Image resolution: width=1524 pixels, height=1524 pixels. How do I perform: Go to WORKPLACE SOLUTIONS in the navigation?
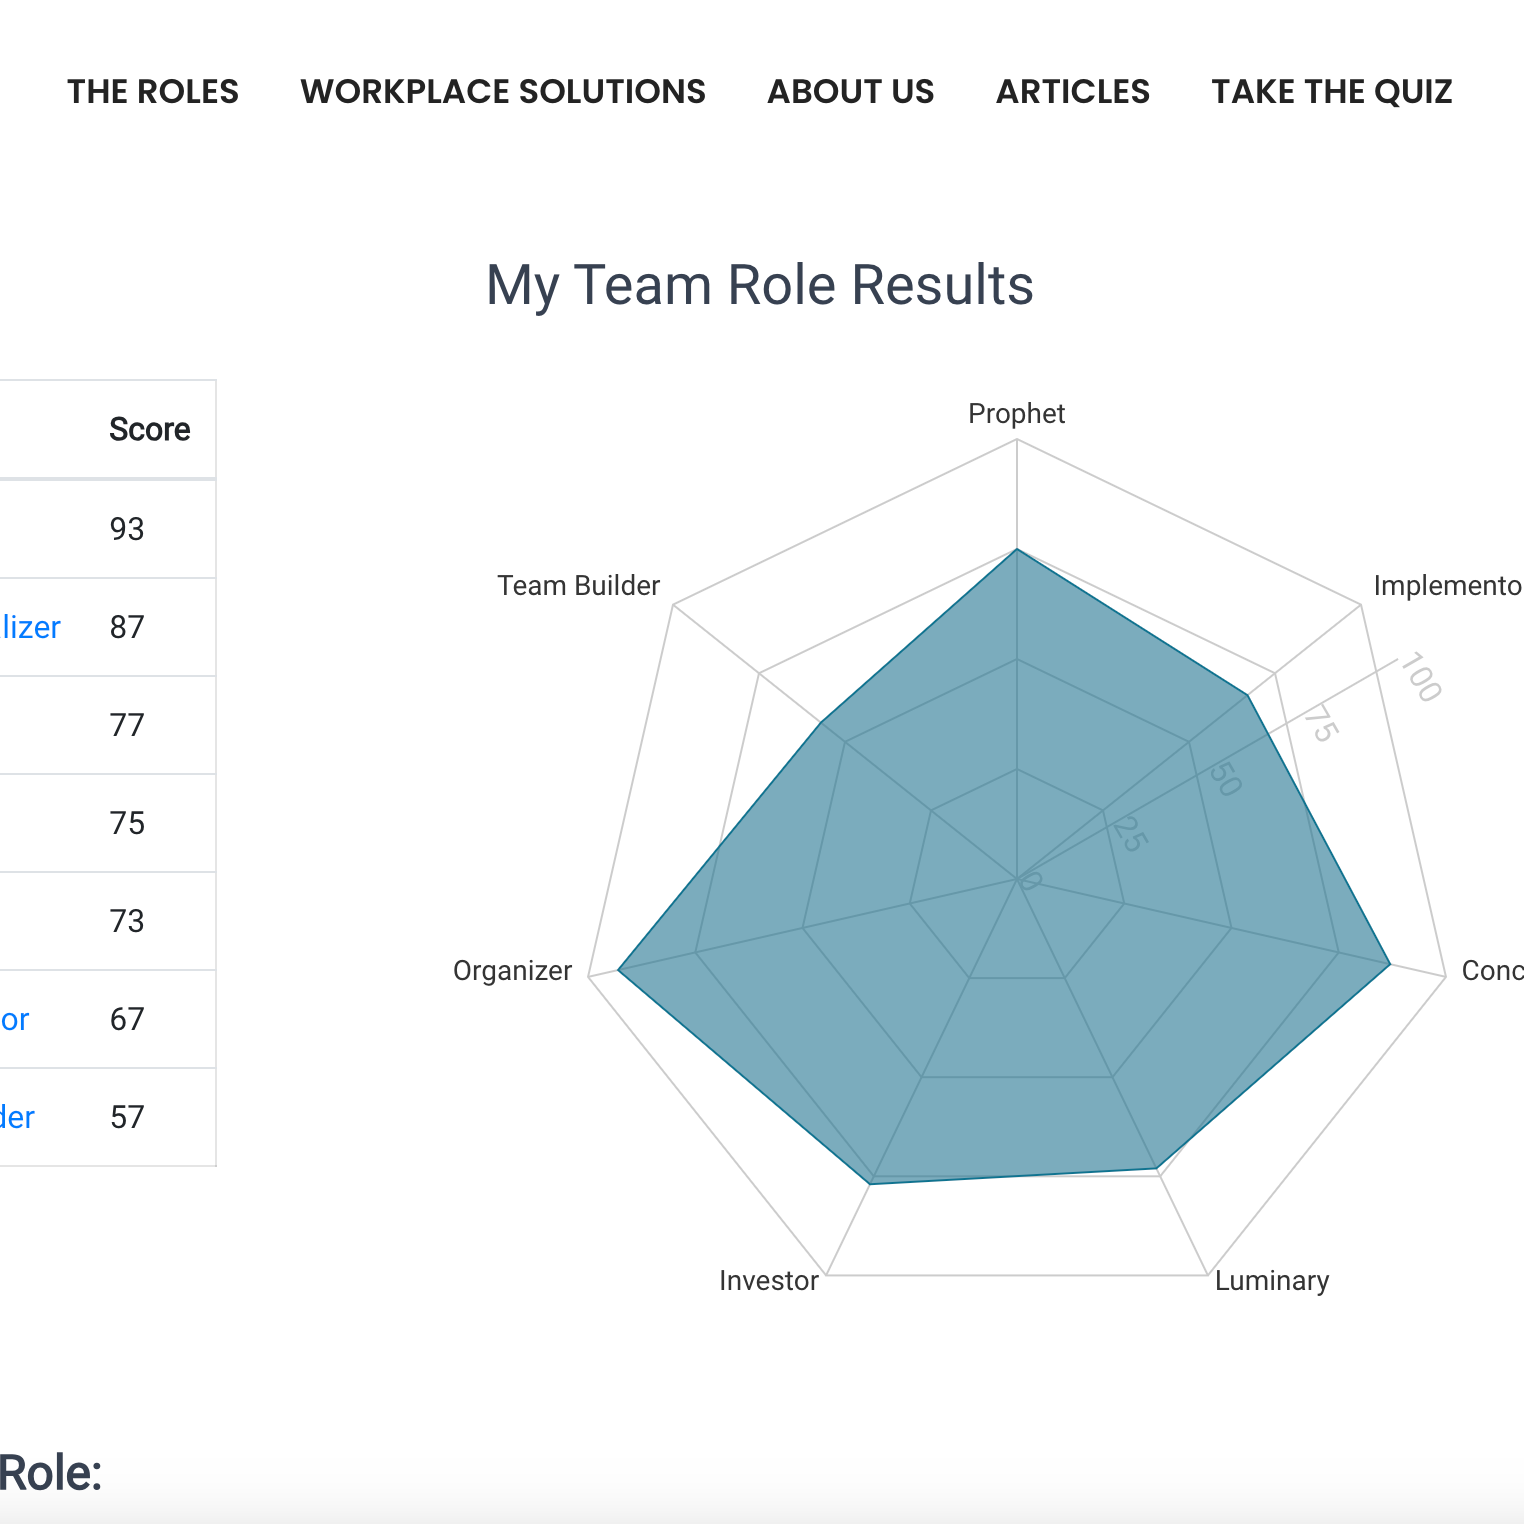(x=503, y=92)
